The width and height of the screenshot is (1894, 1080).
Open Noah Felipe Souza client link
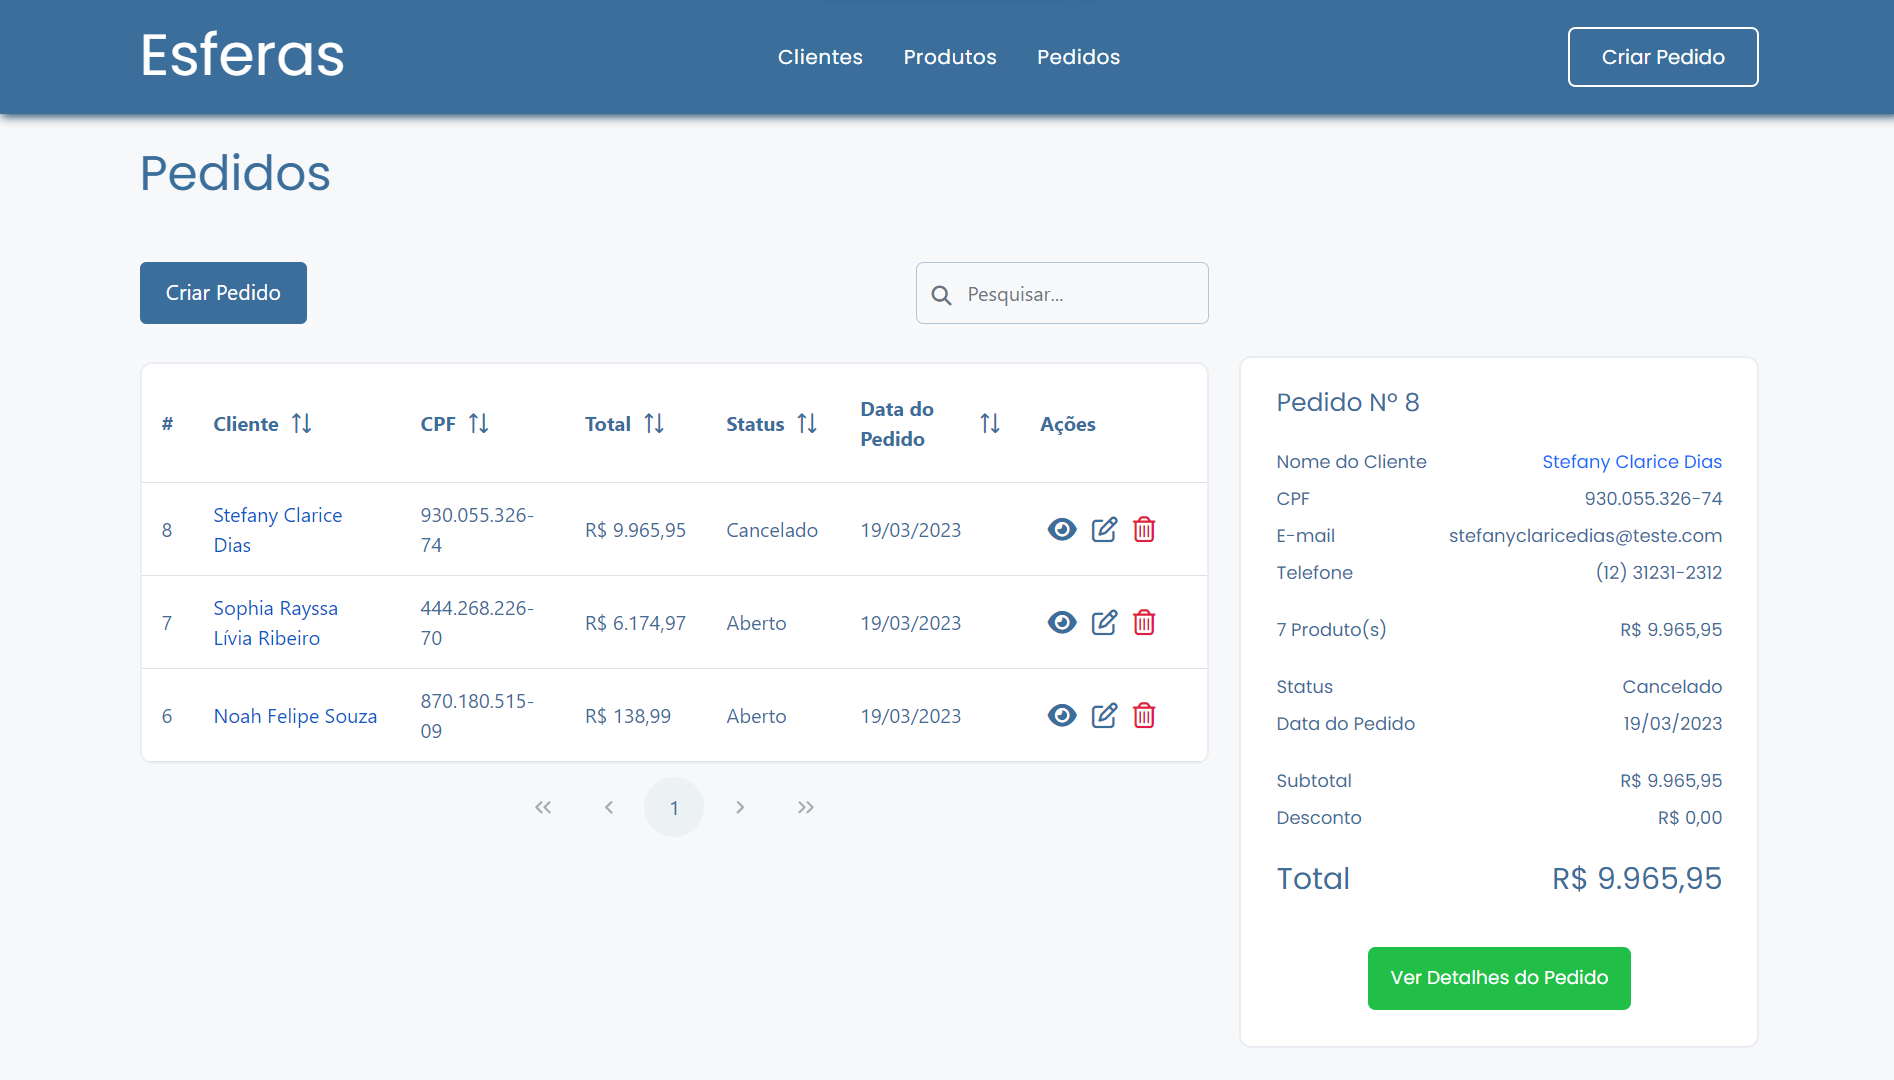click(295, 716)
